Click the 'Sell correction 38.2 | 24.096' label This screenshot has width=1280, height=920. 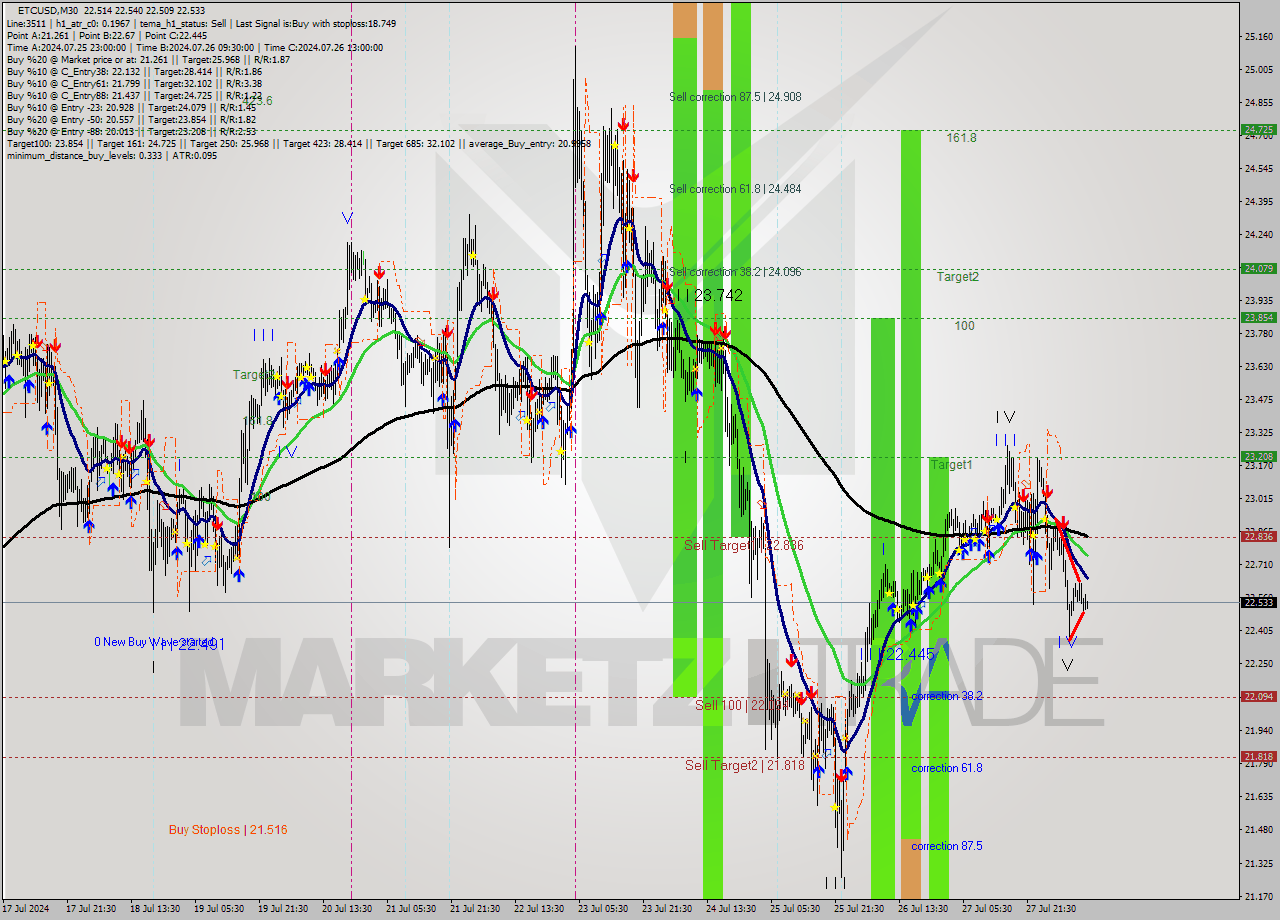coord(735,272)
